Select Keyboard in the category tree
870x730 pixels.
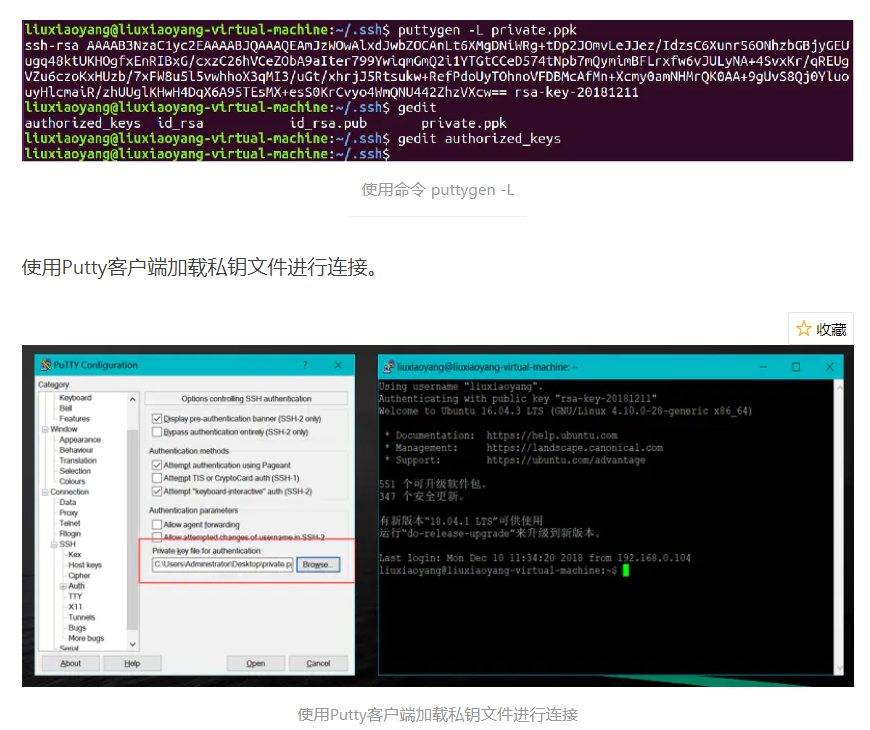tap(75, 398)
